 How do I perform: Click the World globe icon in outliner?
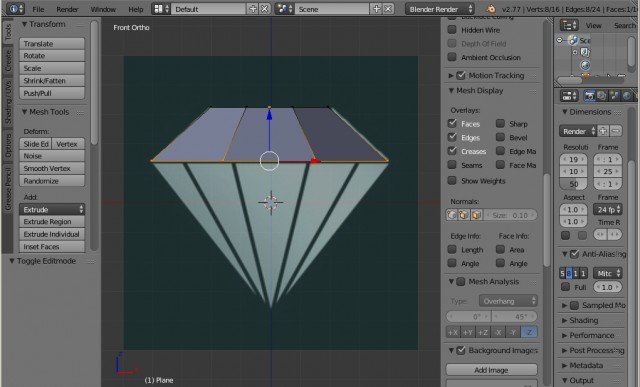click(585, 65)
